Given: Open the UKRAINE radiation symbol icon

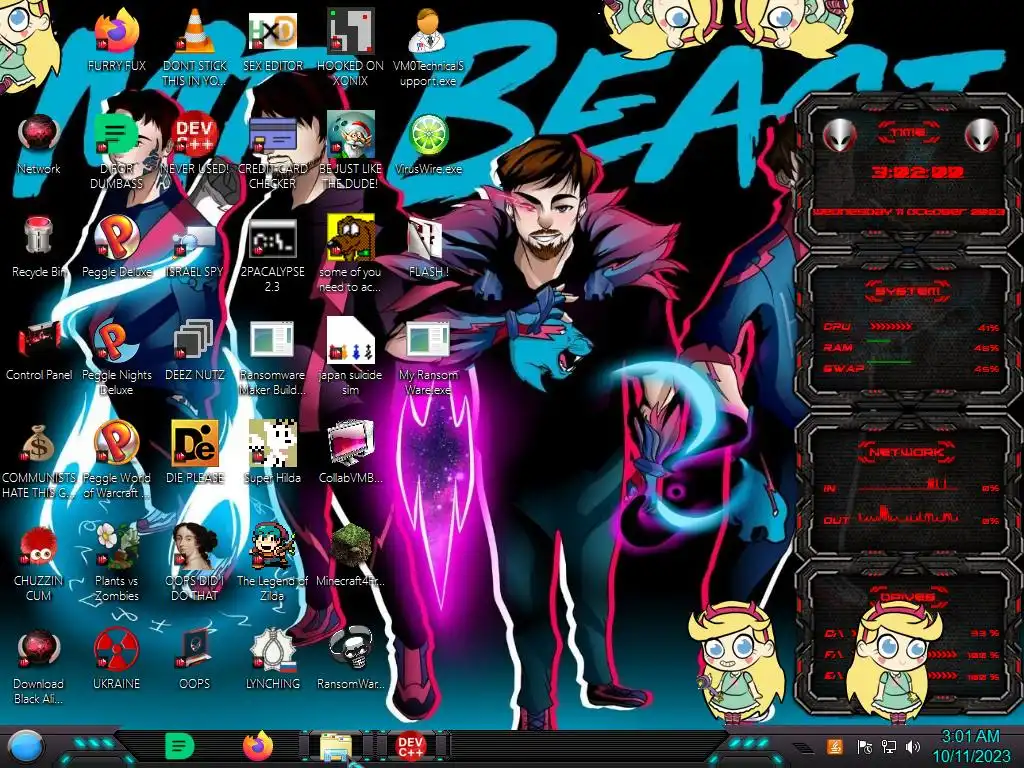Looking at the screenshot, I should [x=116, y=650].
